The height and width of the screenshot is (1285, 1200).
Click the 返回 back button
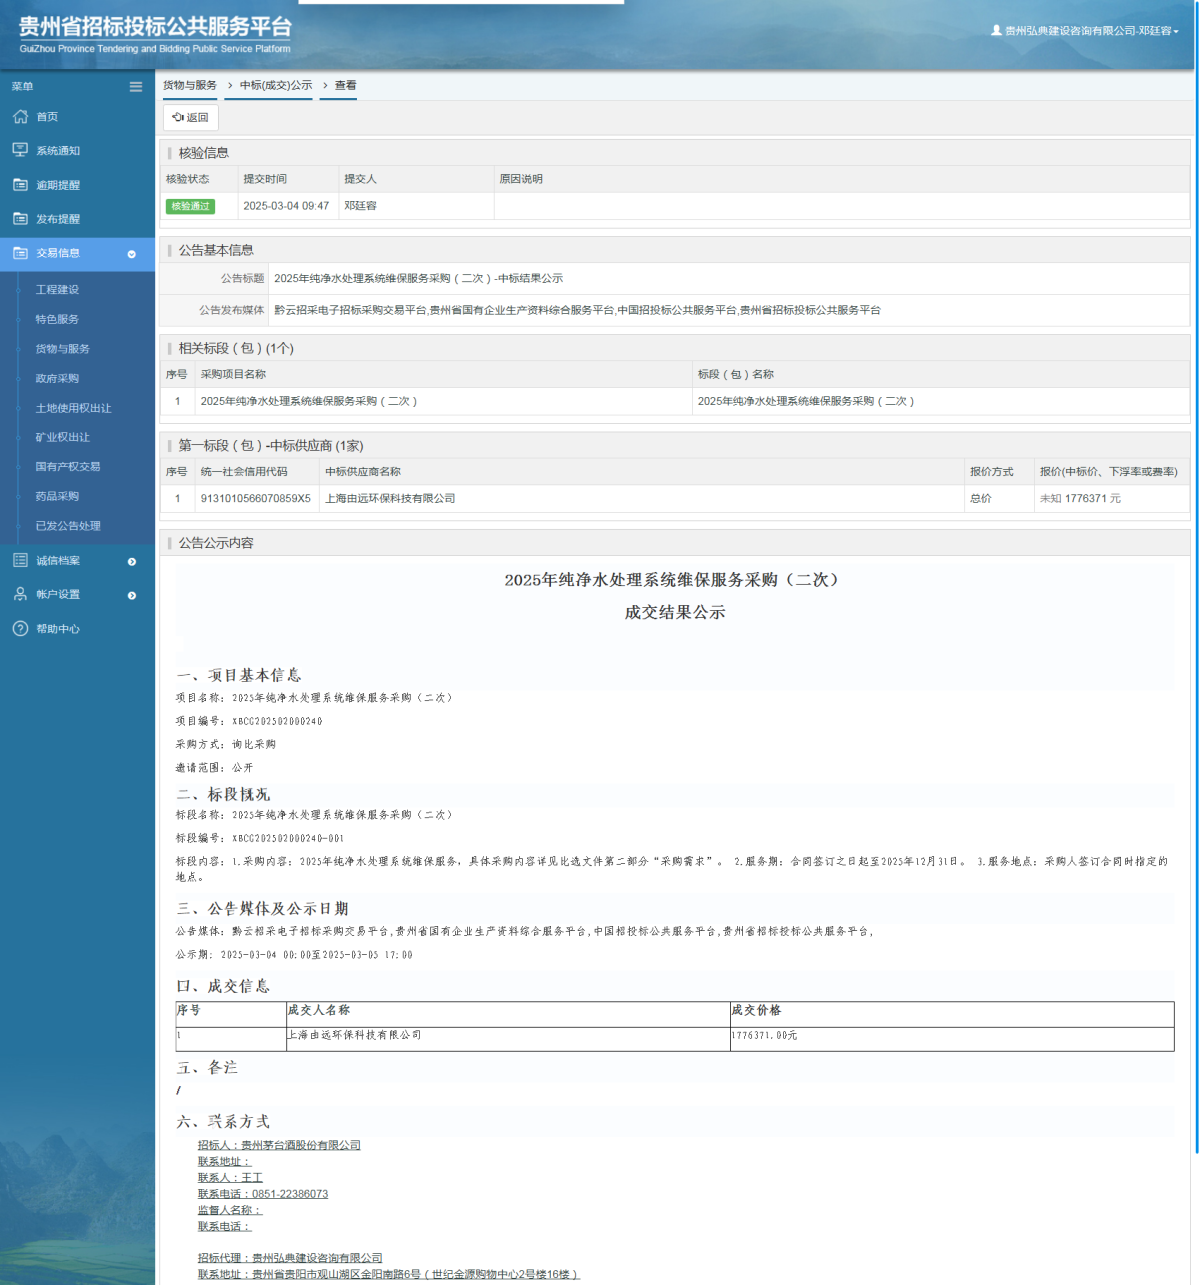click(191, 118)
